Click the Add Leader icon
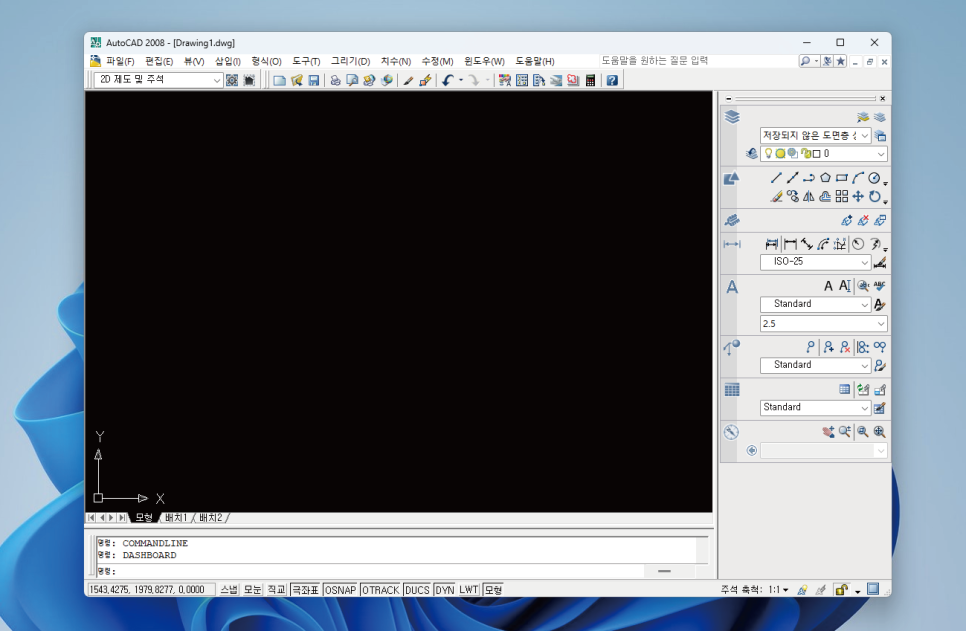This screenshot has height=631, width=966. pos(829,347)
